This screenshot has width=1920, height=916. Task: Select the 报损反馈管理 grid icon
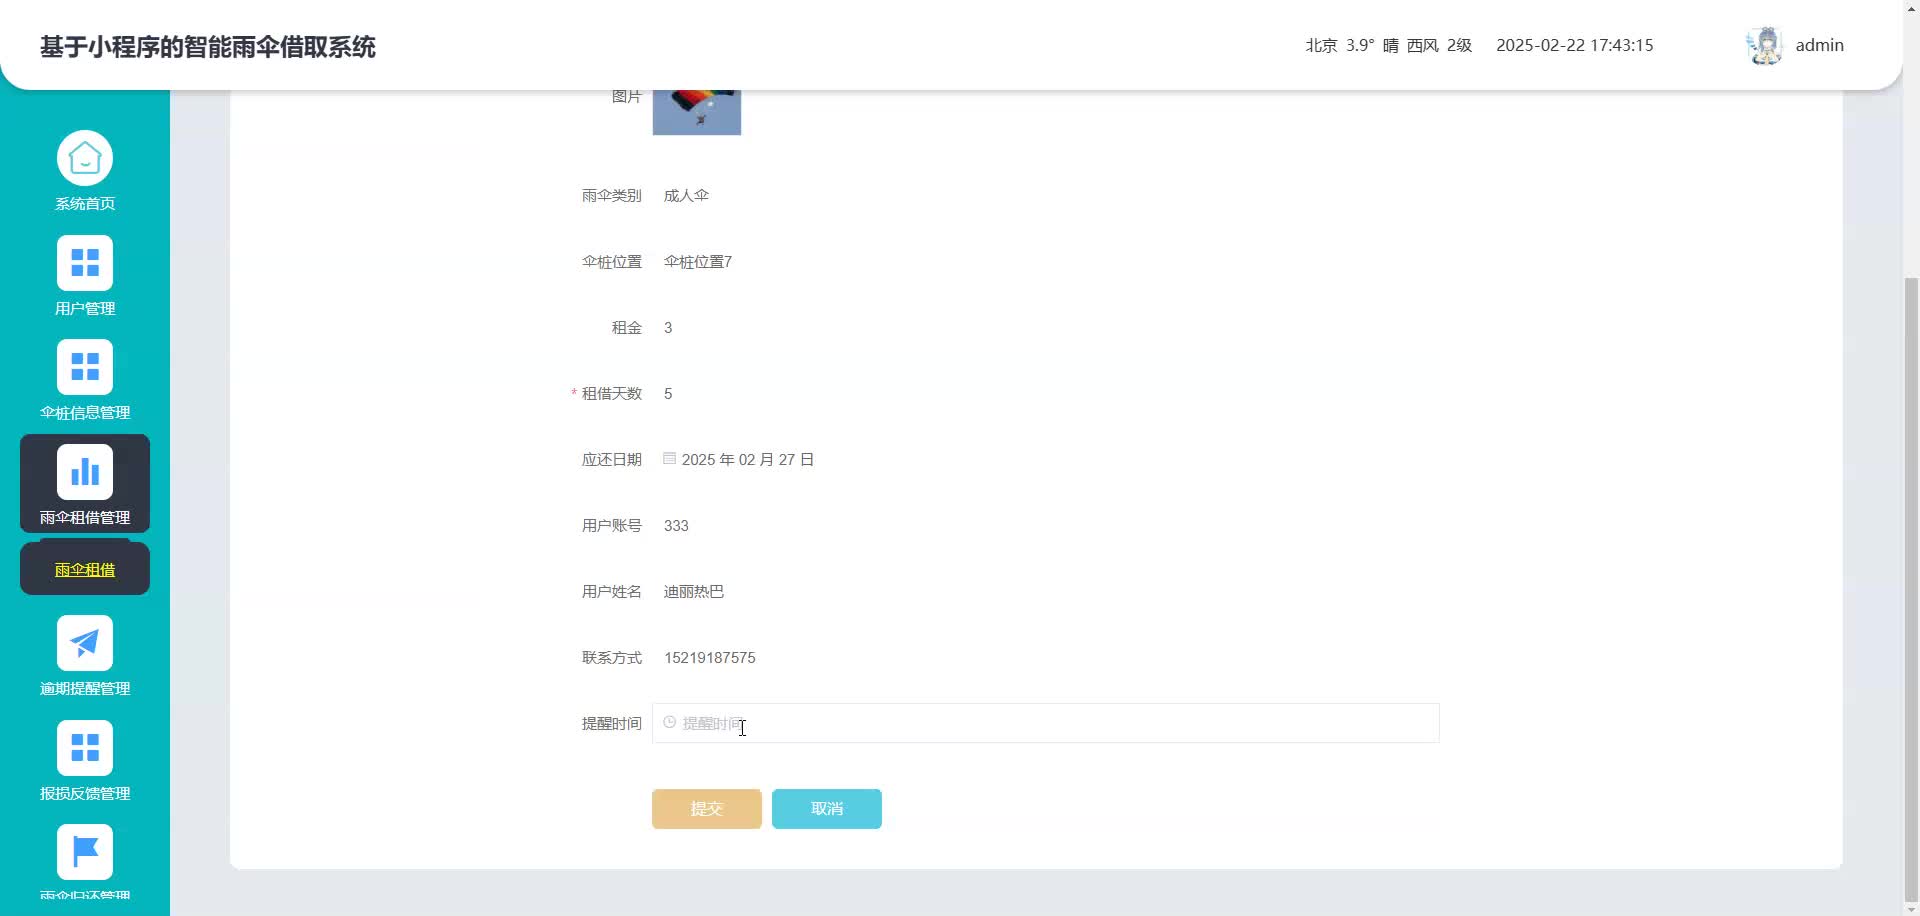[x=84, y=747]
